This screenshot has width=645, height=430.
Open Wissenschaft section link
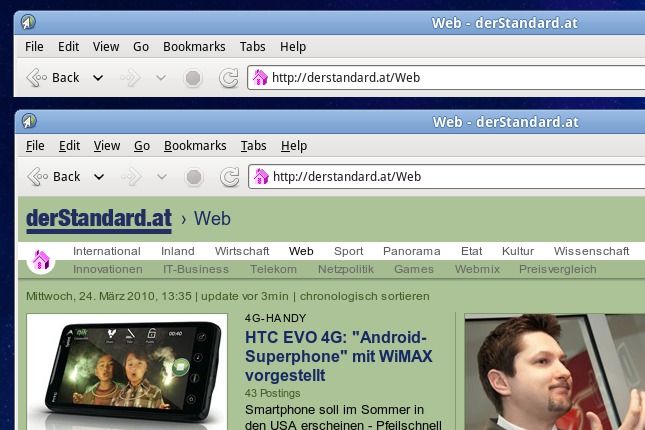point(592,251)
